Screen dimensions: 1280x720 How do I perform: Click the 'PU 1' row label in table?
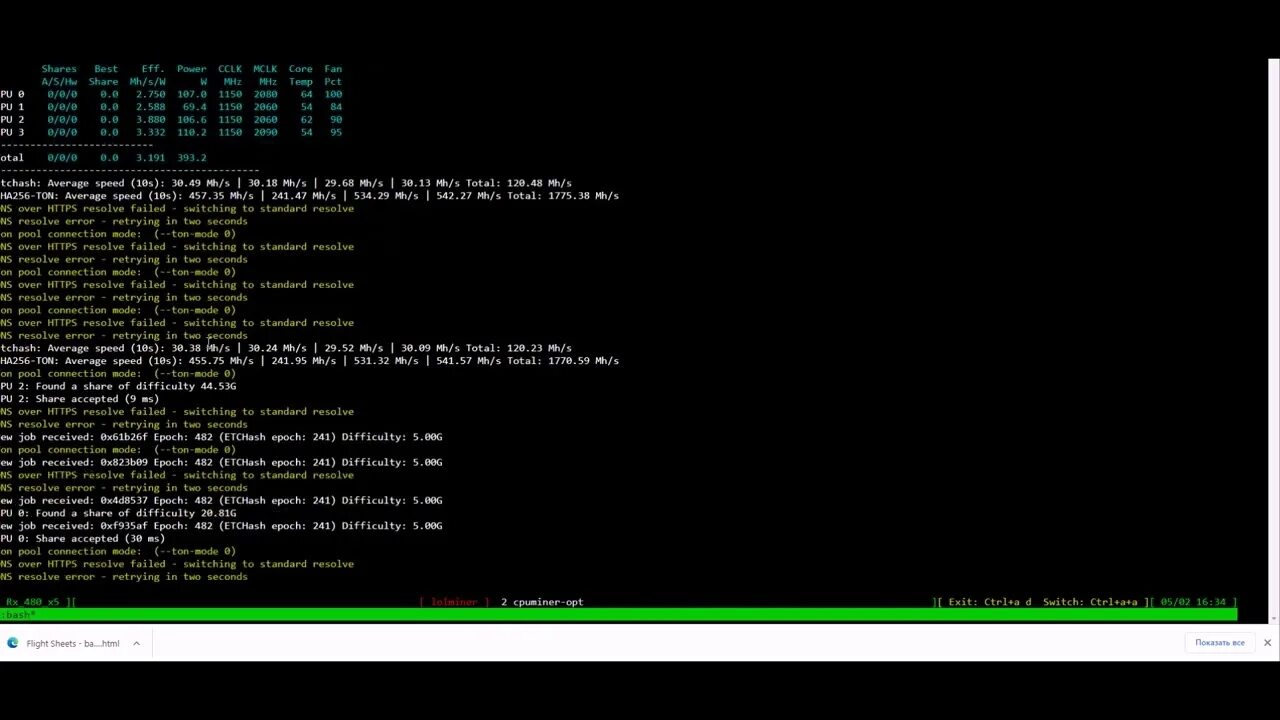tap(12, 107)
